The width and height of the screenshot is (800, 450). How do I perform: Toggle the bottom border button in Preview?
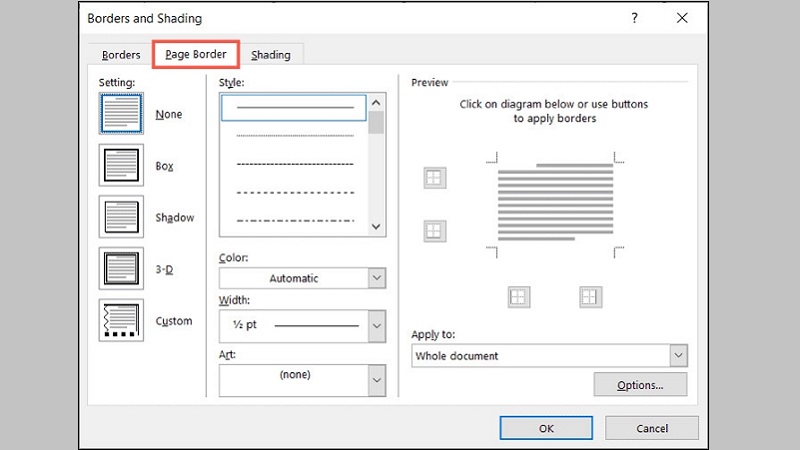tap(434, 230)
